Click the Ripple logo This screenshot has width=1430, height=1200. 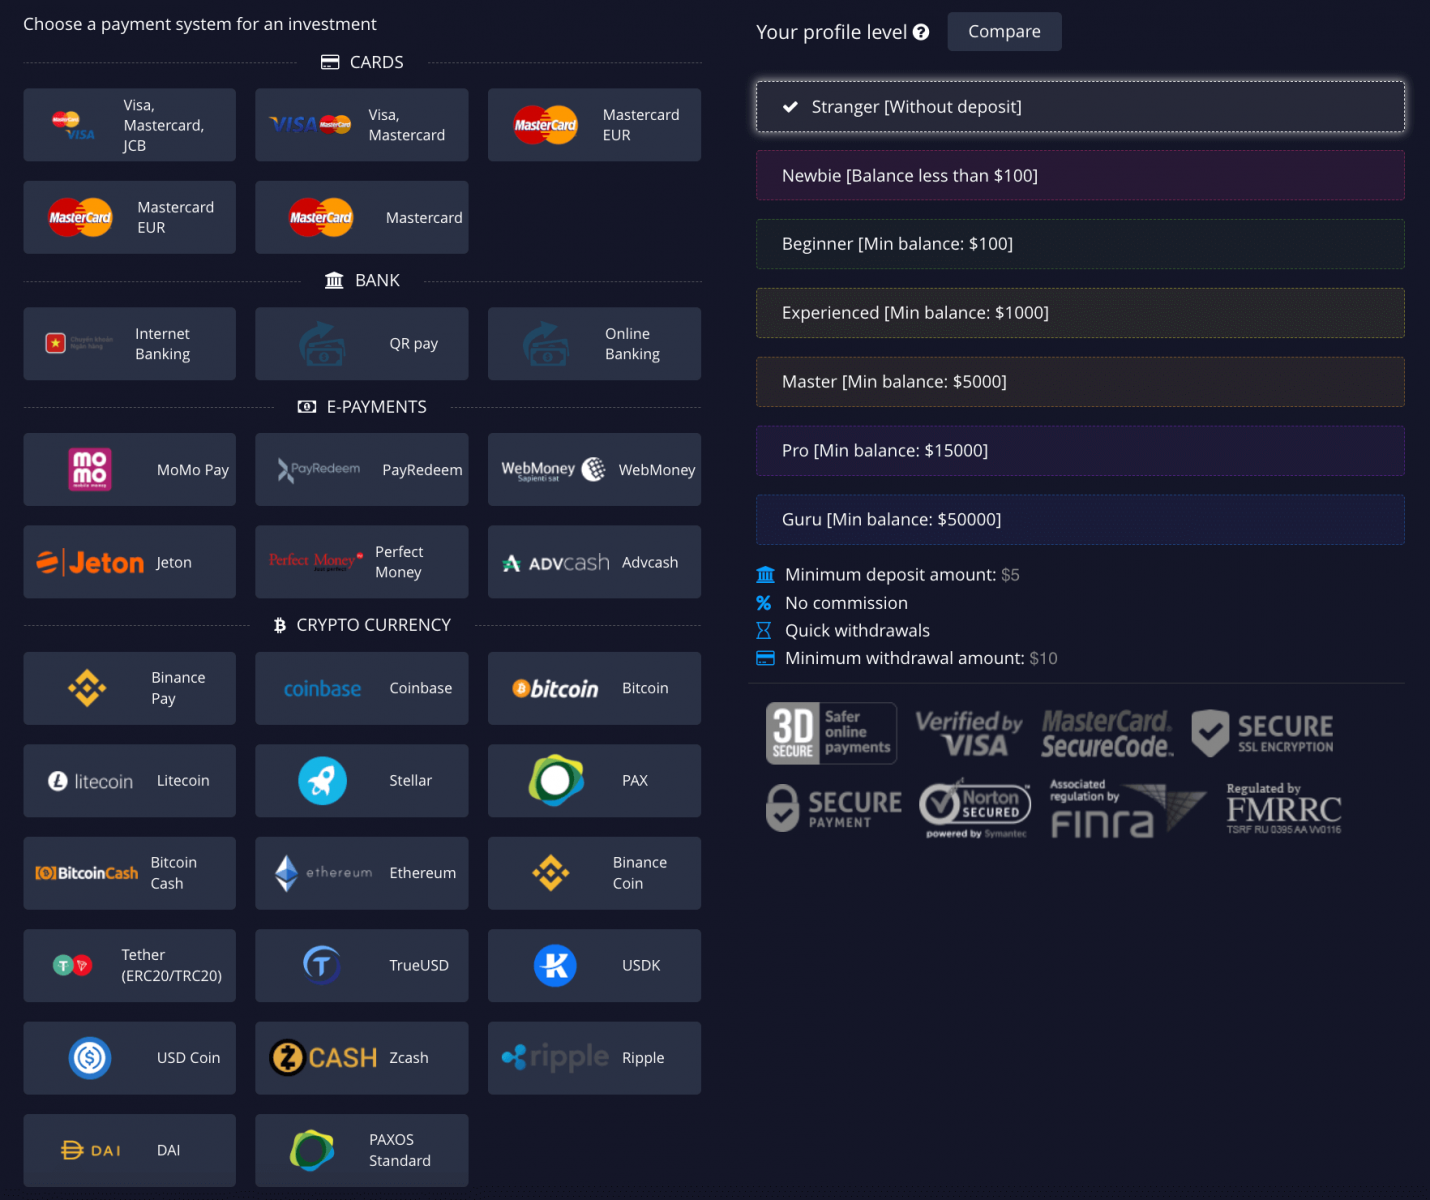(555, 1057)
